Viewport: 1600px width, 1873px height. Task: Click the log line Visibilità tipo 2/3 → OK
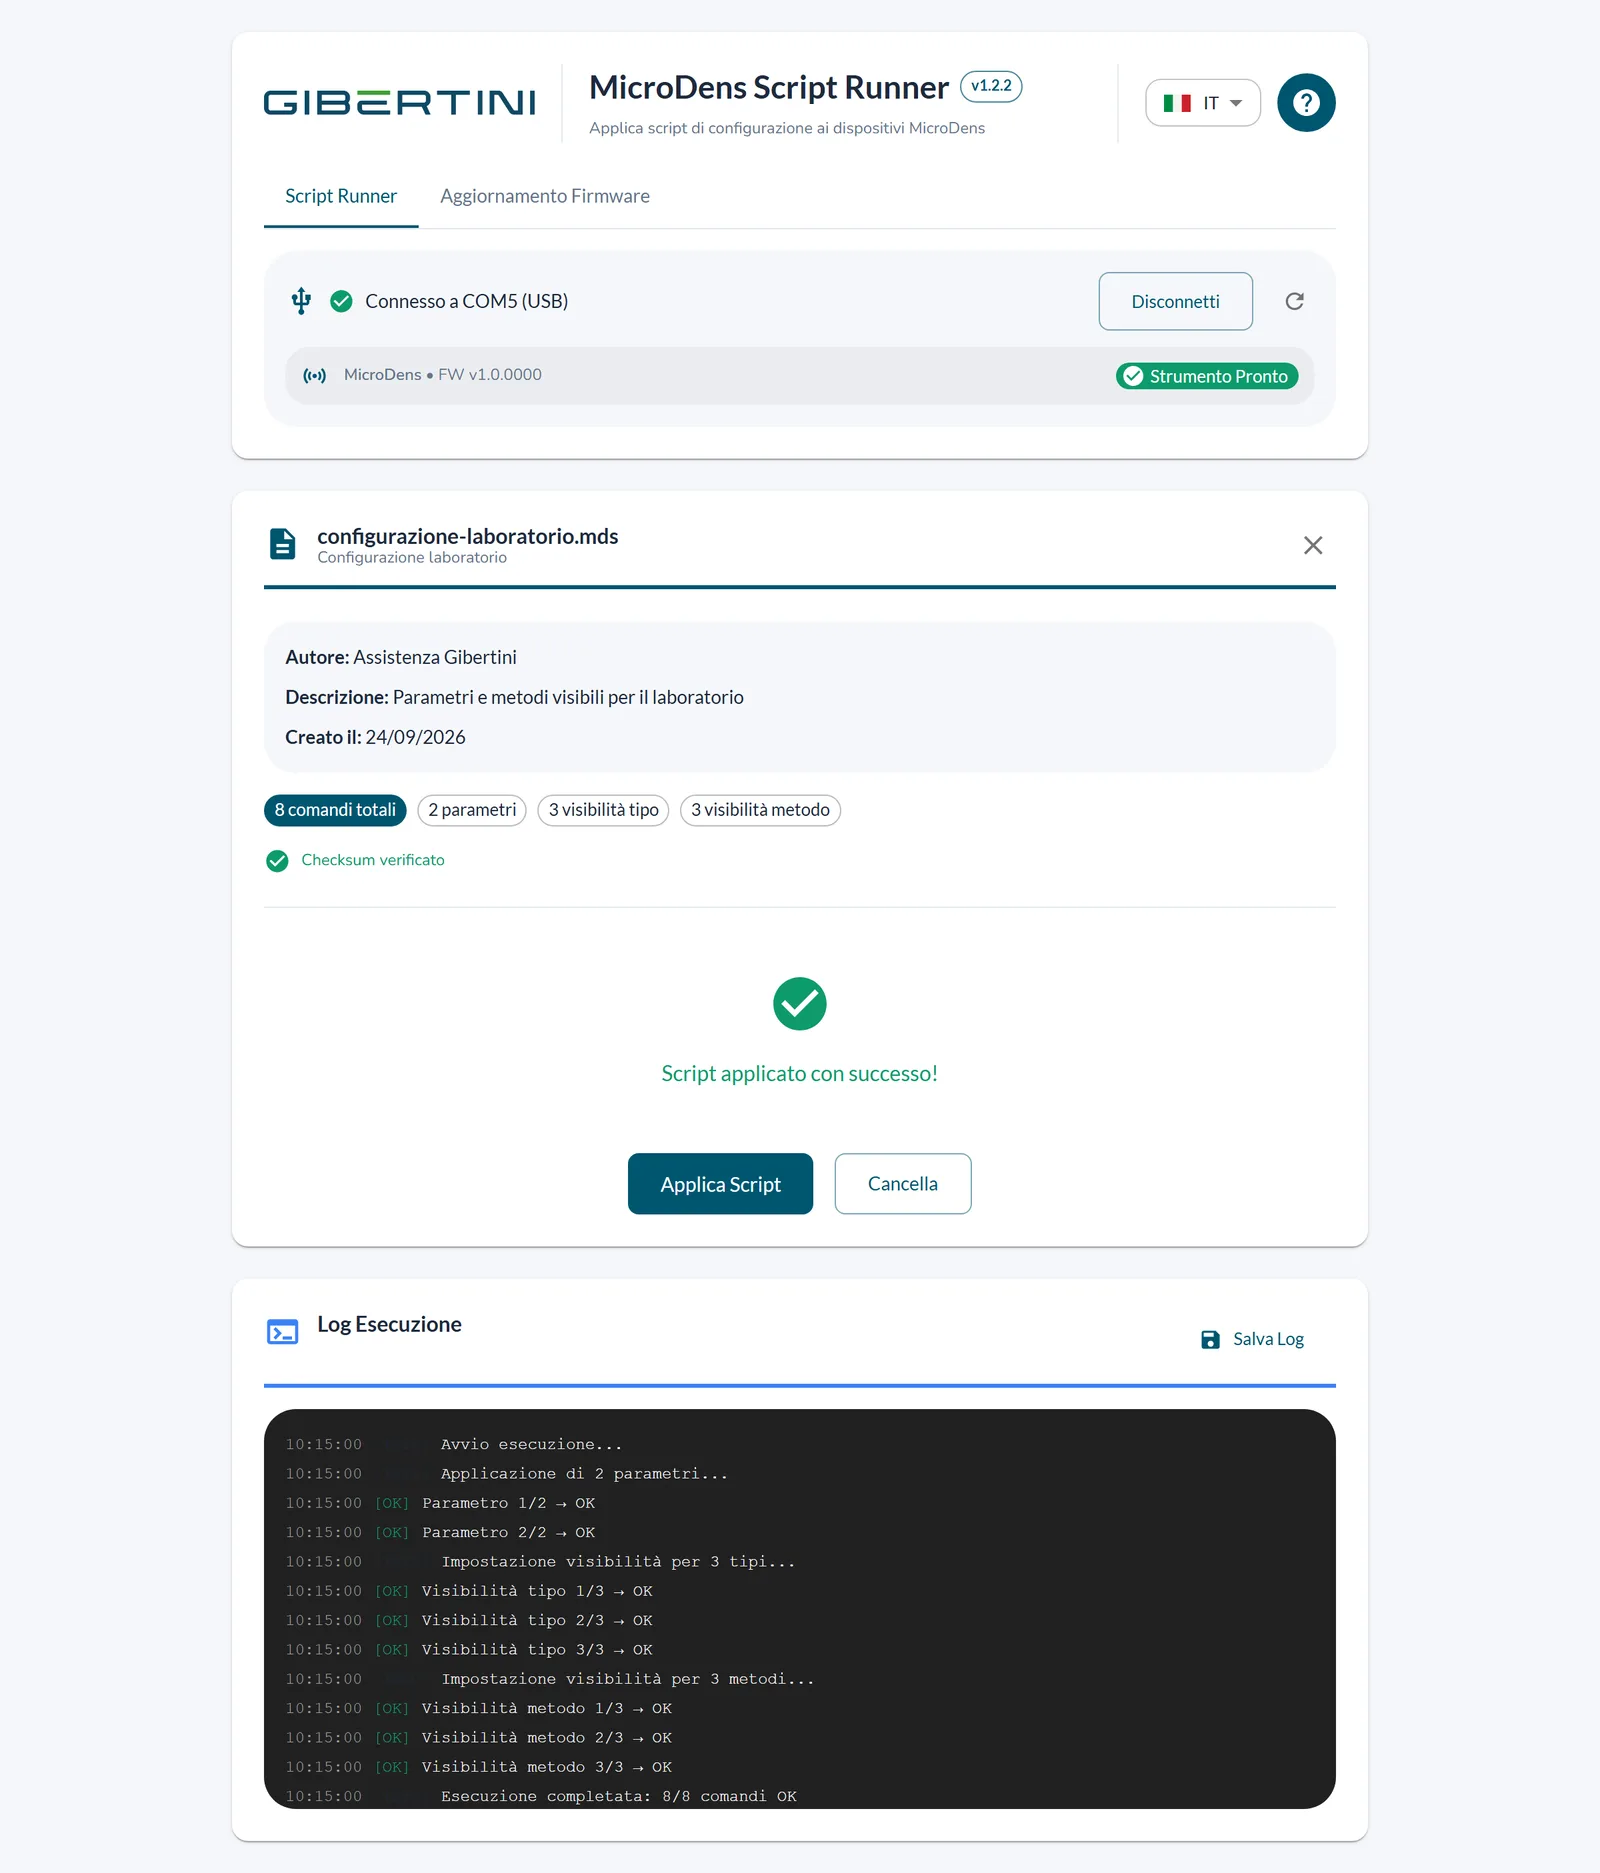[x=537, y=1620]
